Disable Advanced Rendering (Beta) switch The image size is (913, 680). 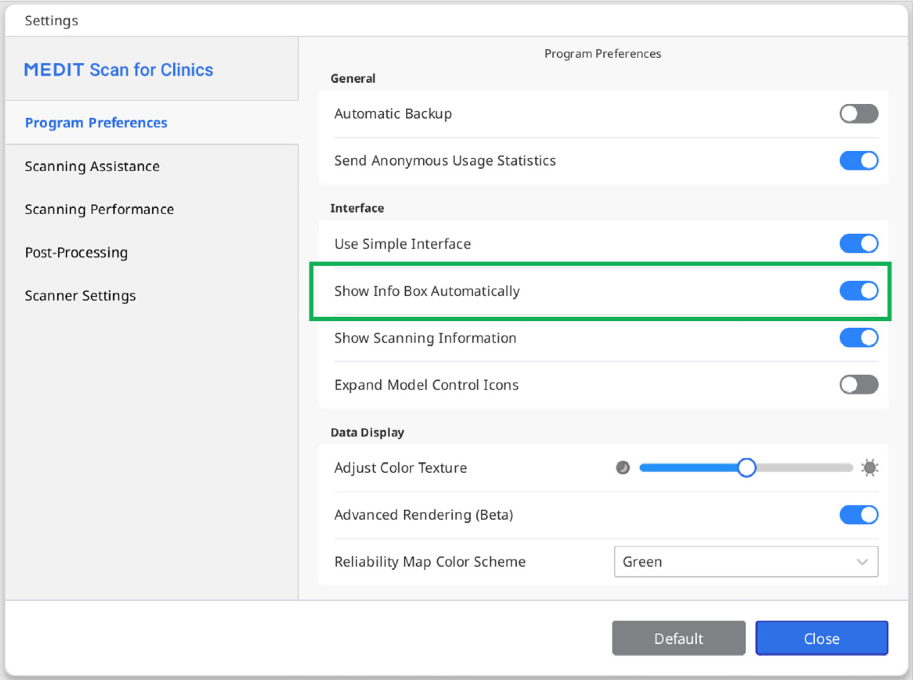click(859, 515)
